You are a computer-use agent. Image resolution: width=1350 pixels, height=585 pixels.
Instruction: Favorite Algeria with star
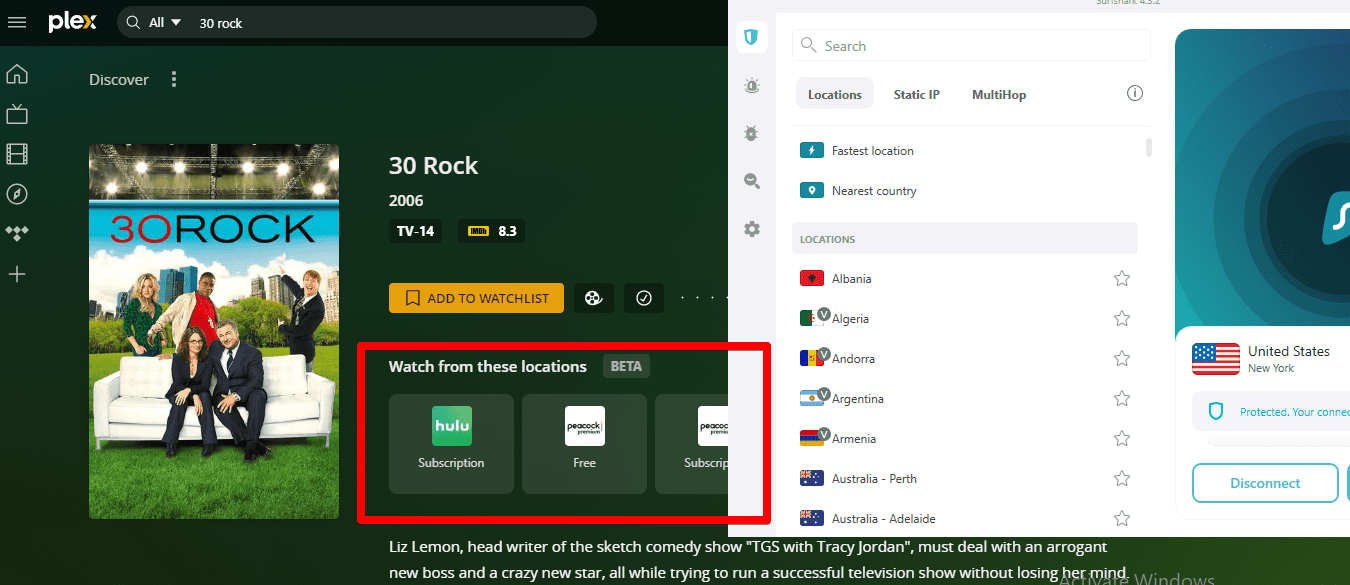point(1122,319)
